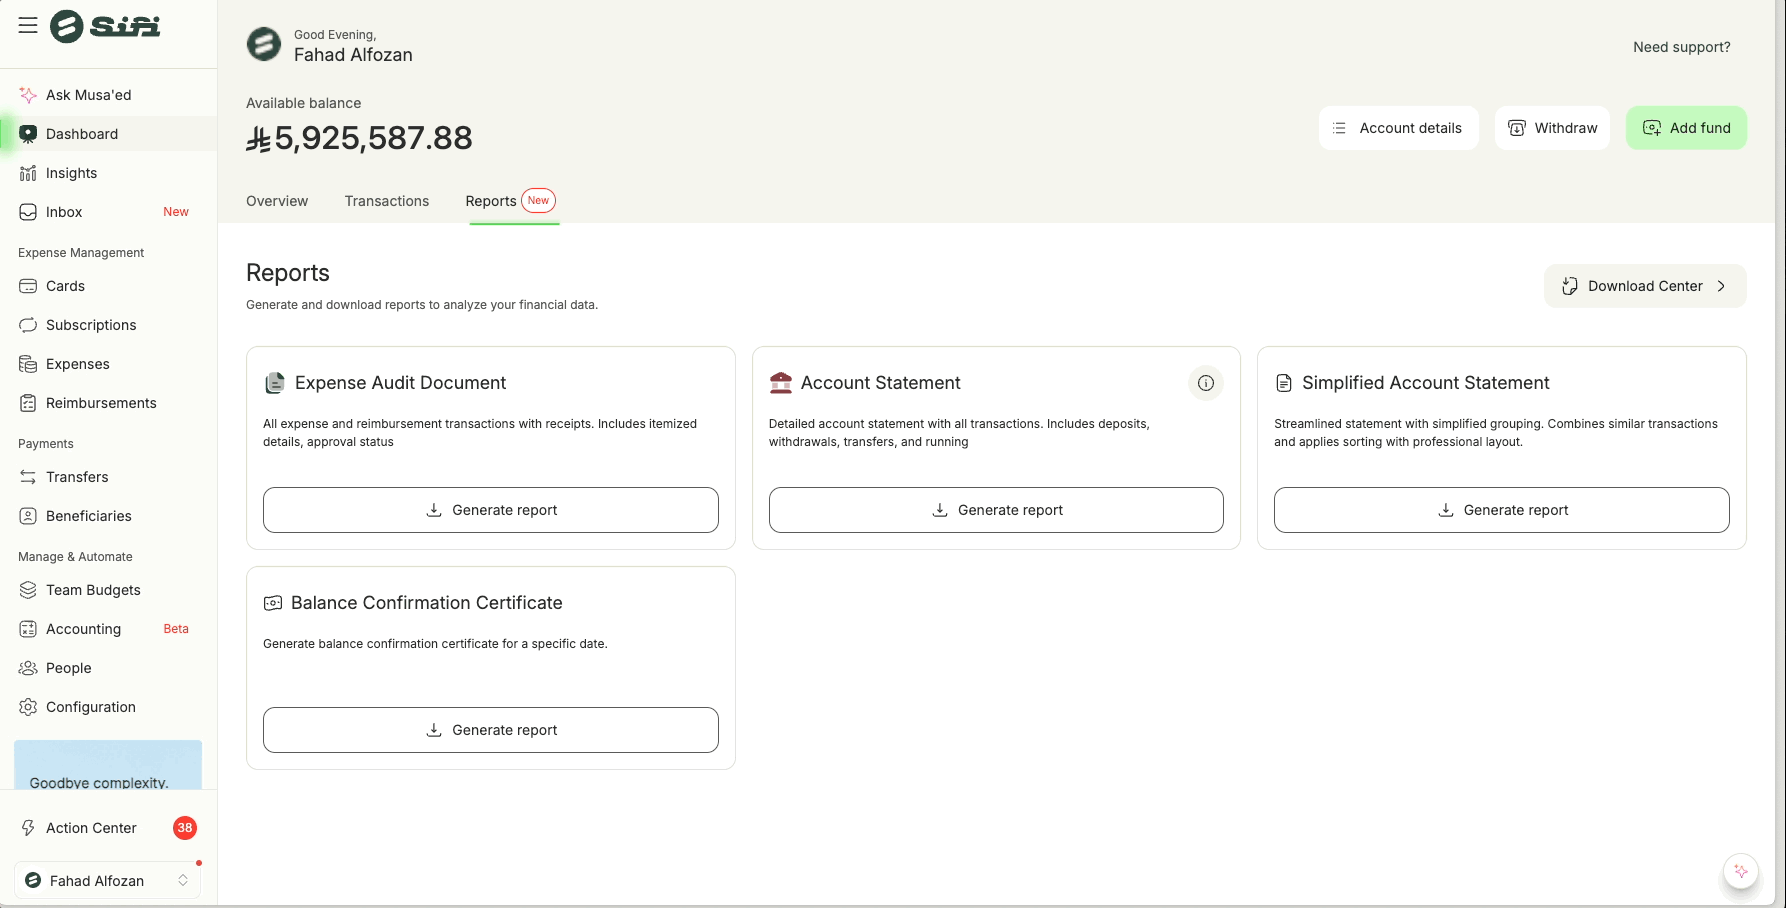1786x908 pixels.
Task: Switch to the Overview tab
Action: coord(277,201)
